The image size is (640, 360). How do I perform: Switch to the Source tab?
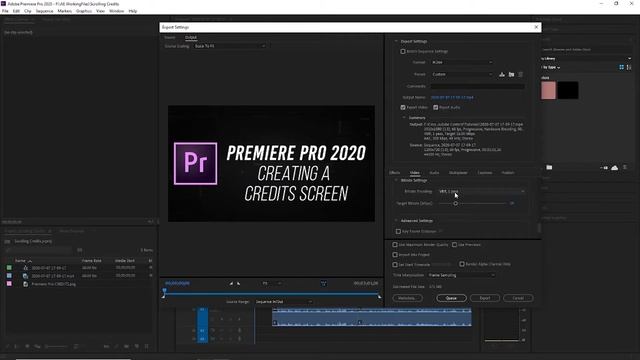[170, 38]
